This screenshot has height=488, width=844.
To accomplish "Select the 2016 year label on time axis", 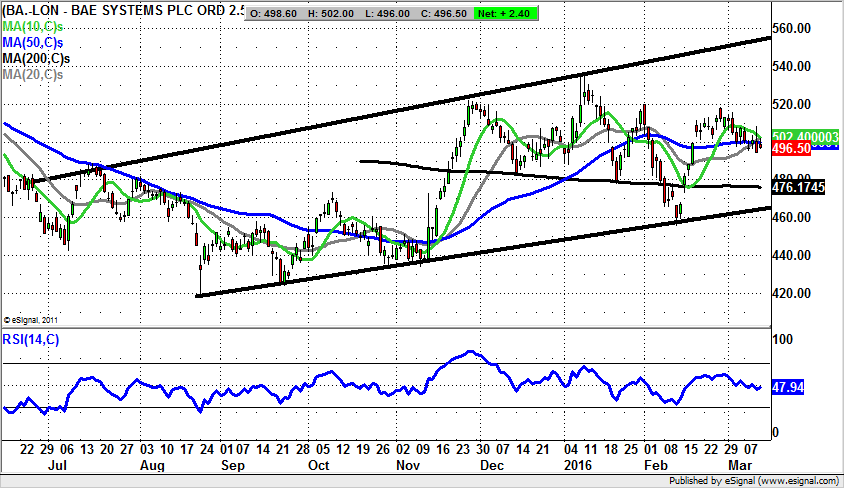I will 579,467.
